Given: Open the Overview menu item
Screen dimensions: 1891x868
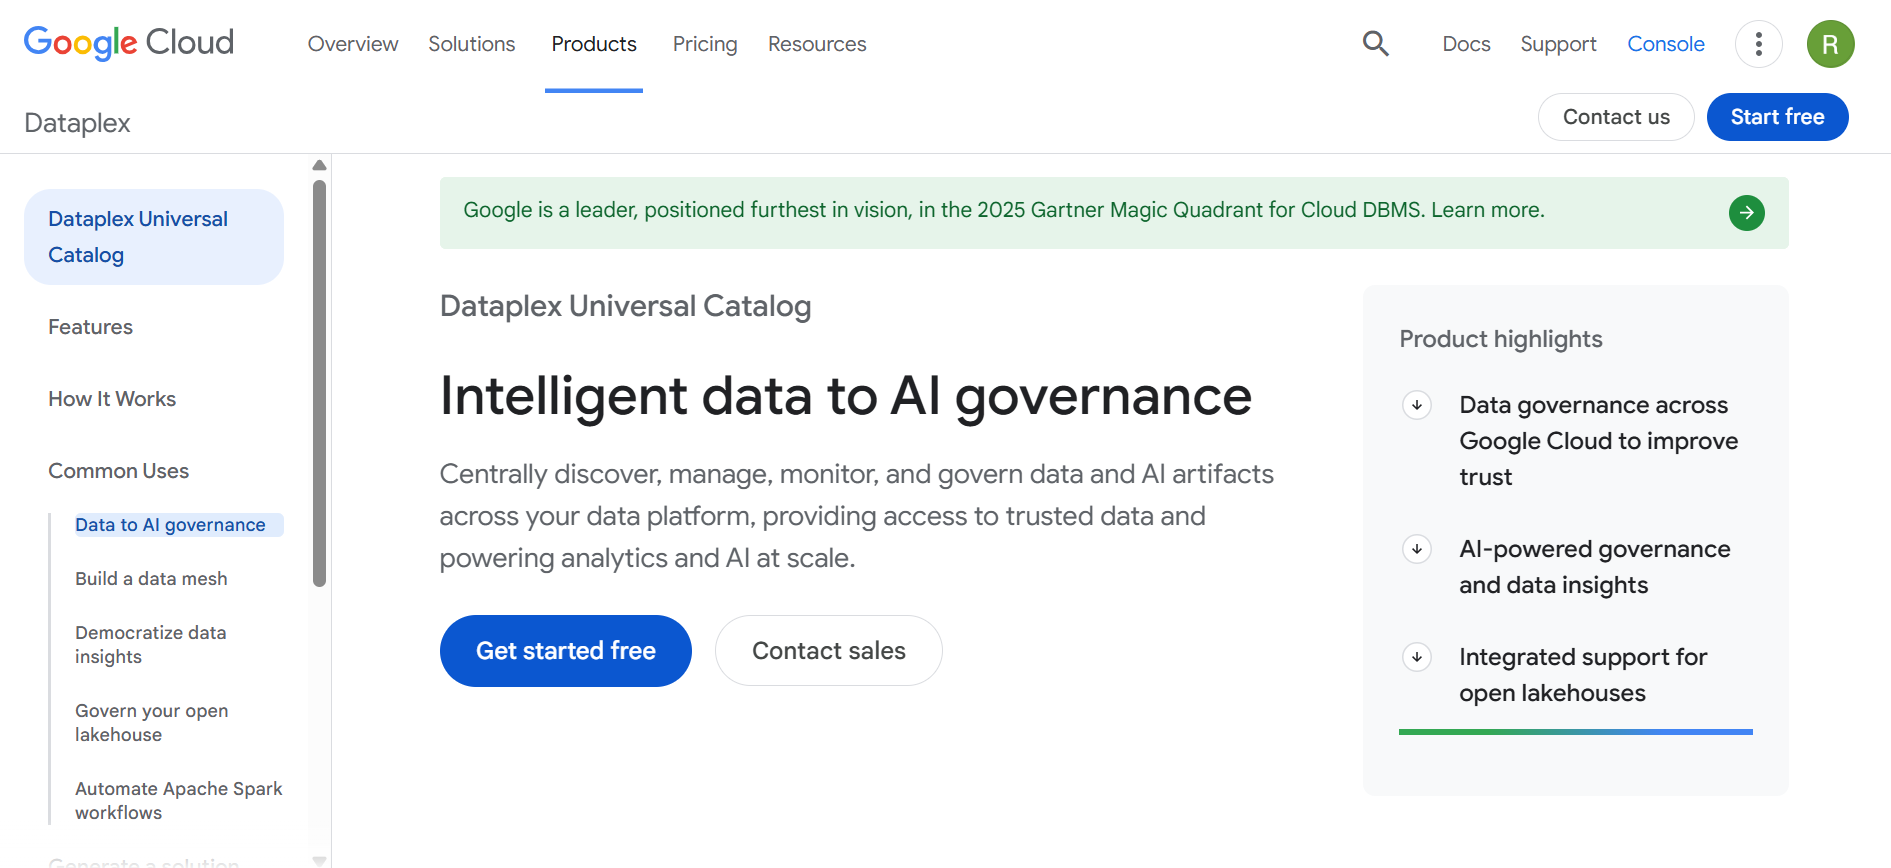Looking at the screenshot, I should pyautogui.click(x=353, y=44).
